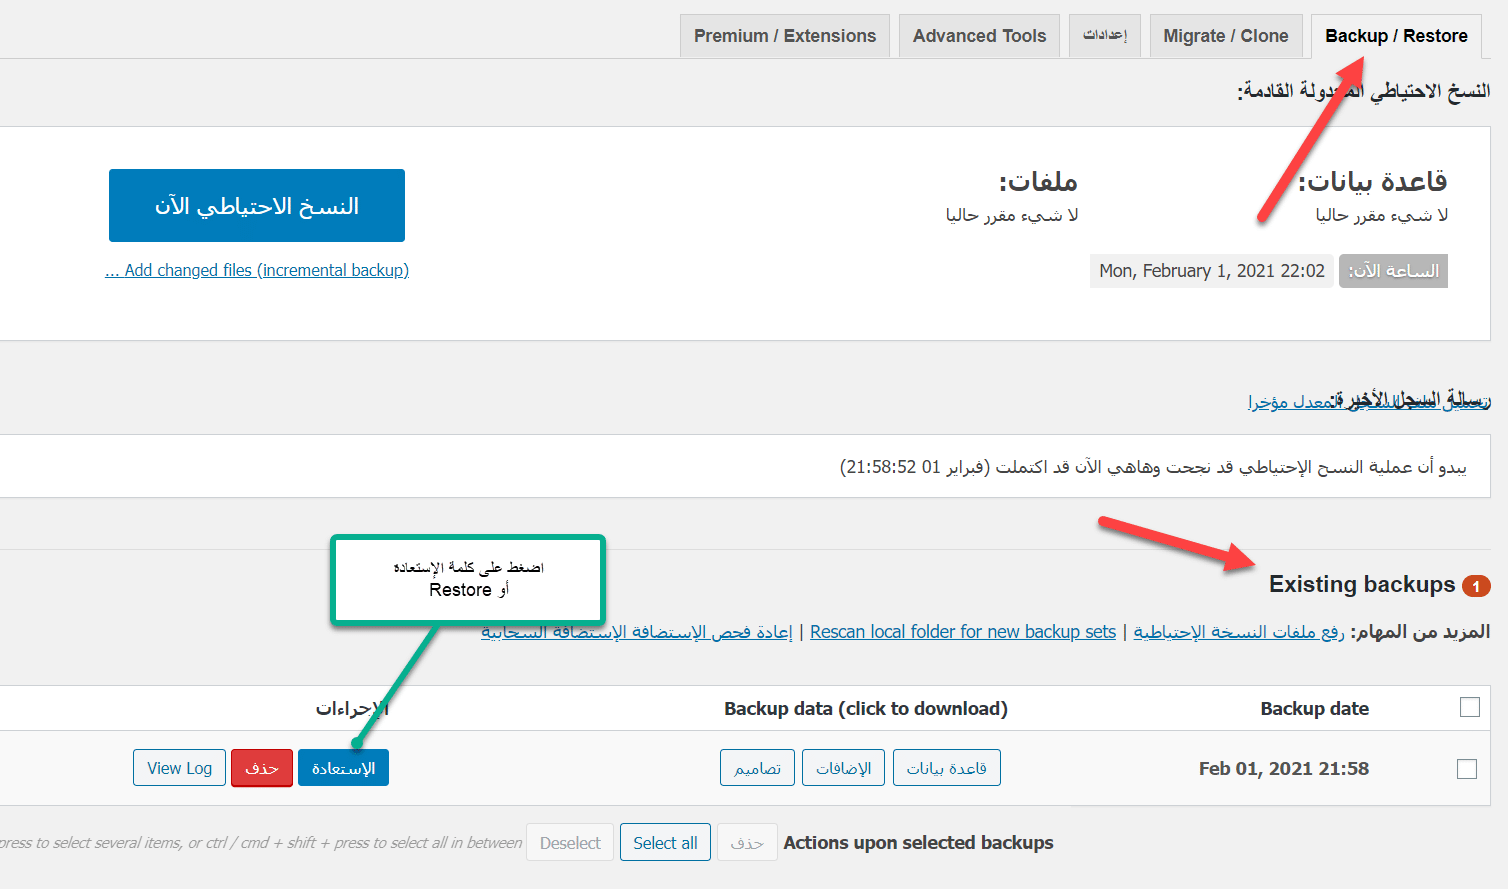This screenshot has height=889, width=1508.
Task: Click the blue Backup Now button
Action: coord(256,205)
